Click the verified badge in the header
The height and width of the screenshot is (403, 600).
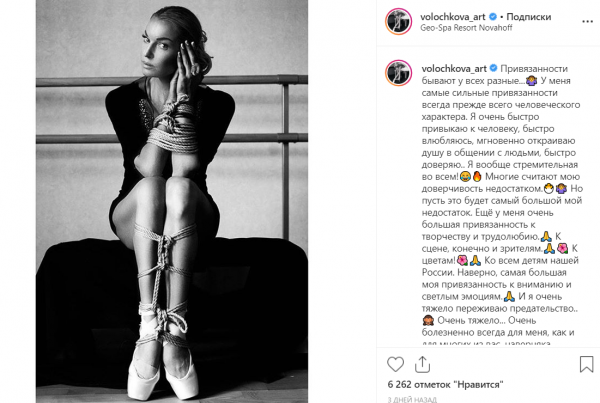(493, 17)
